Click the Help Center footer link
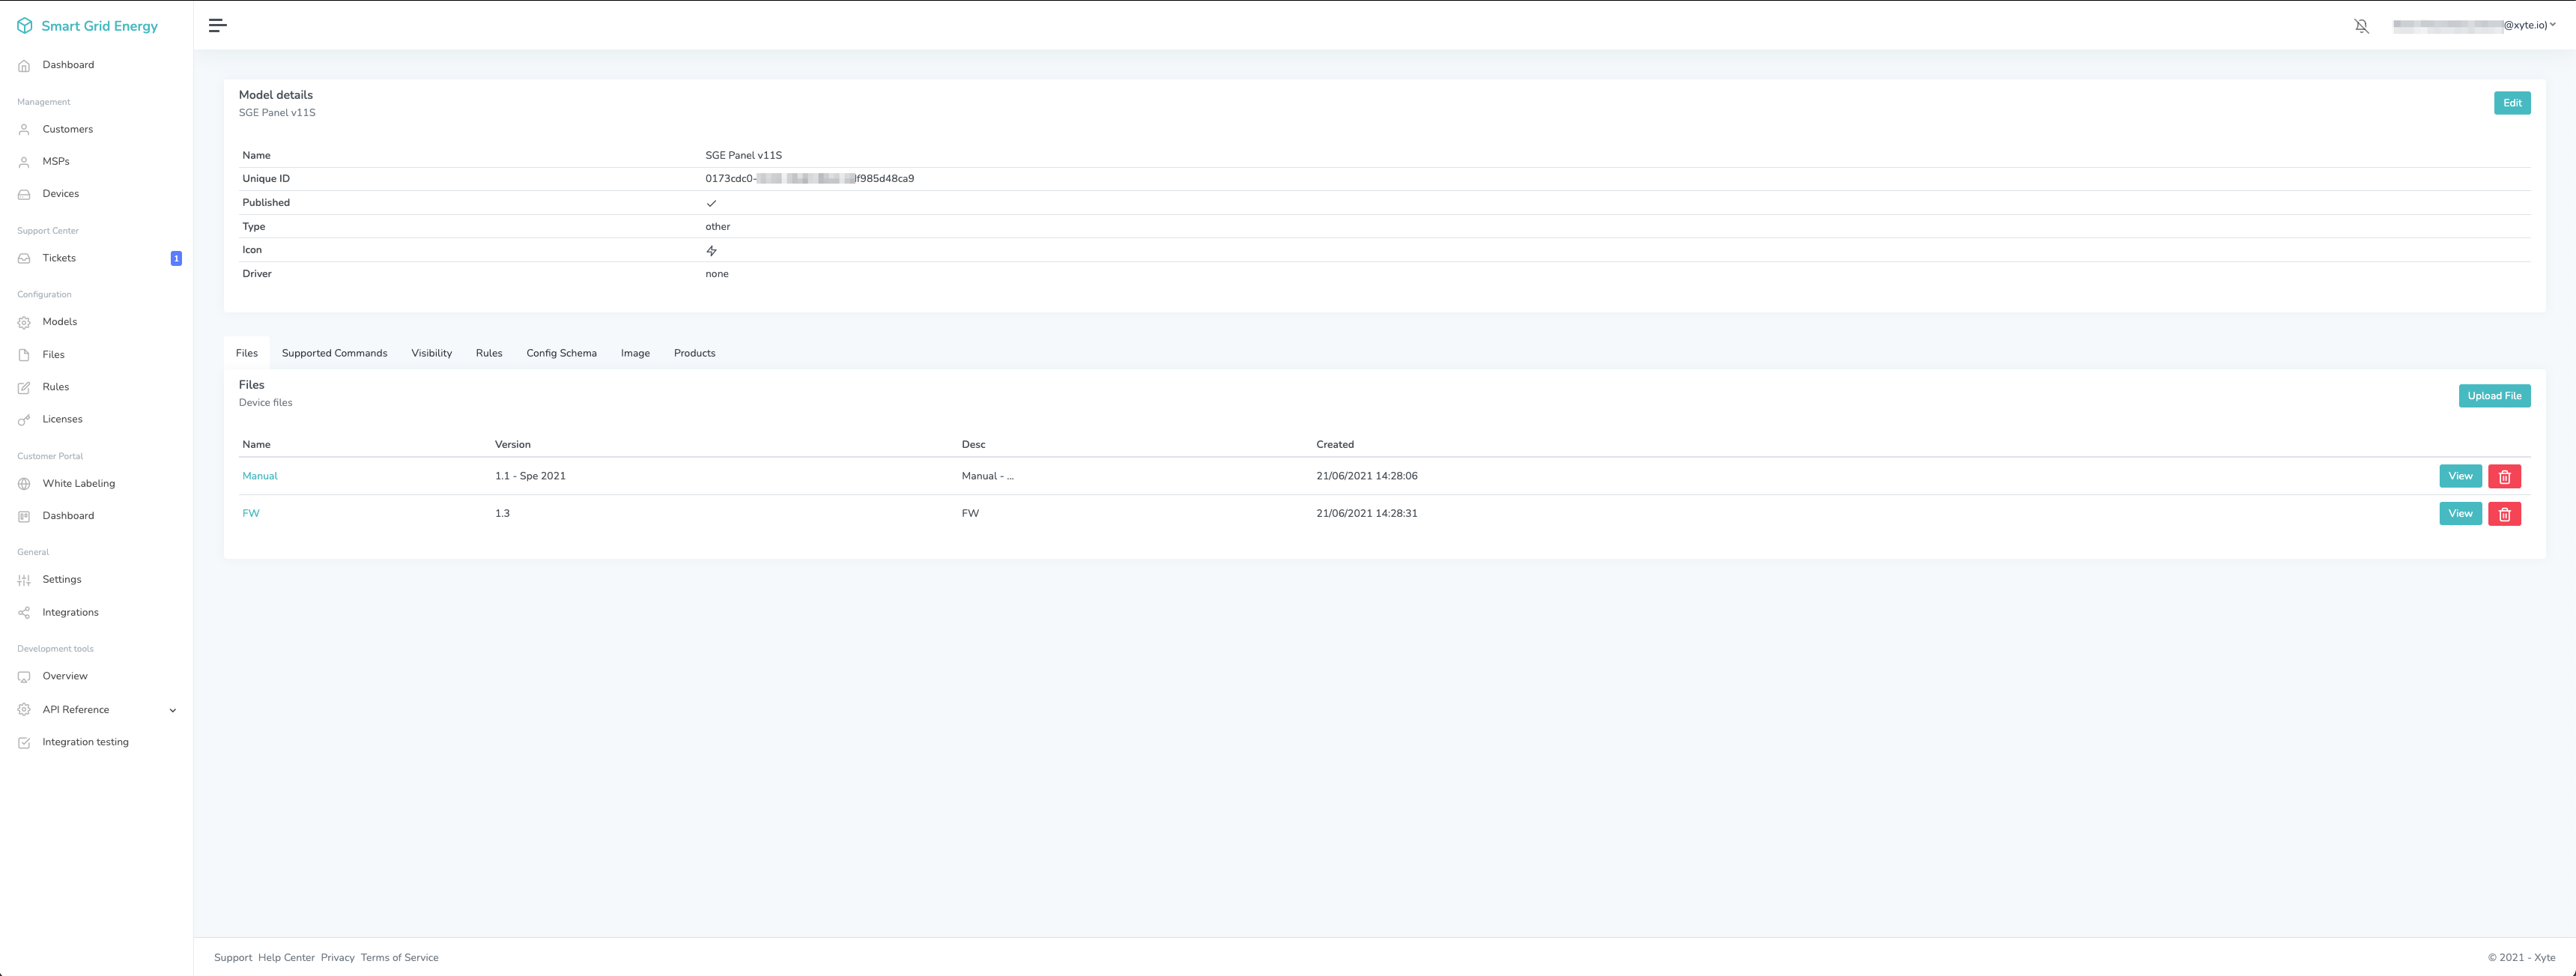This screenshot has height=976, width=2576. [286, 958]
